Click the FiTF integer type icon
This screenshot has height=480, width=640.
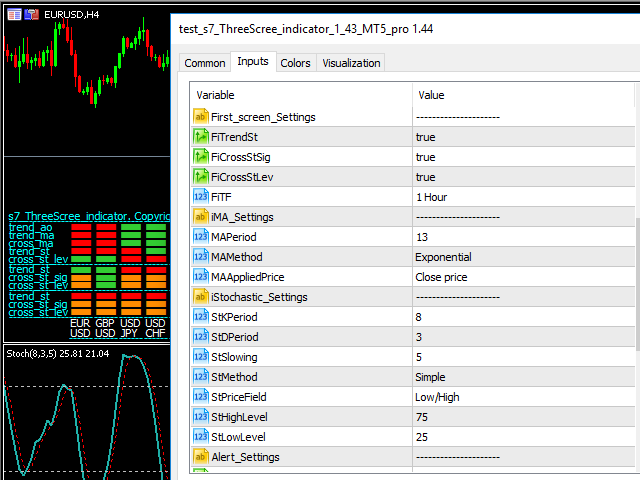pos(200,197)
